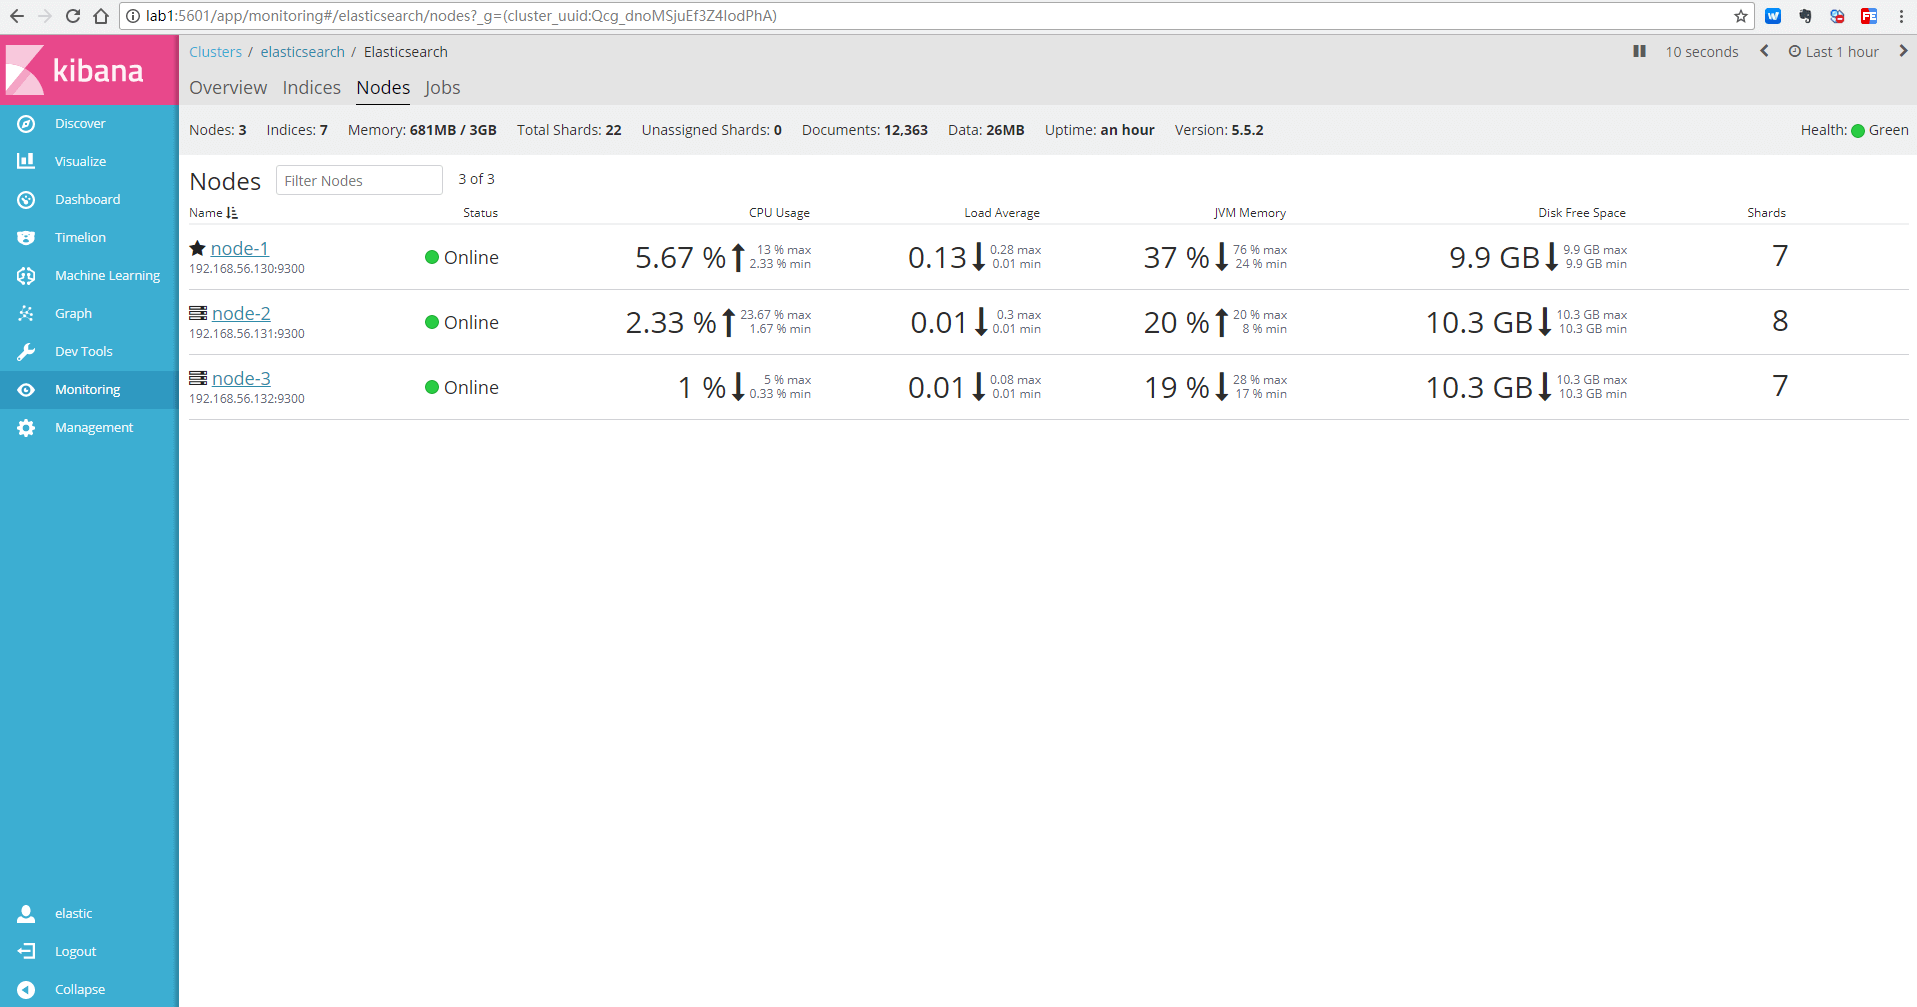Click the browser address bar URL
This screenshot has width=1917, height=1007.
(461, 16)
